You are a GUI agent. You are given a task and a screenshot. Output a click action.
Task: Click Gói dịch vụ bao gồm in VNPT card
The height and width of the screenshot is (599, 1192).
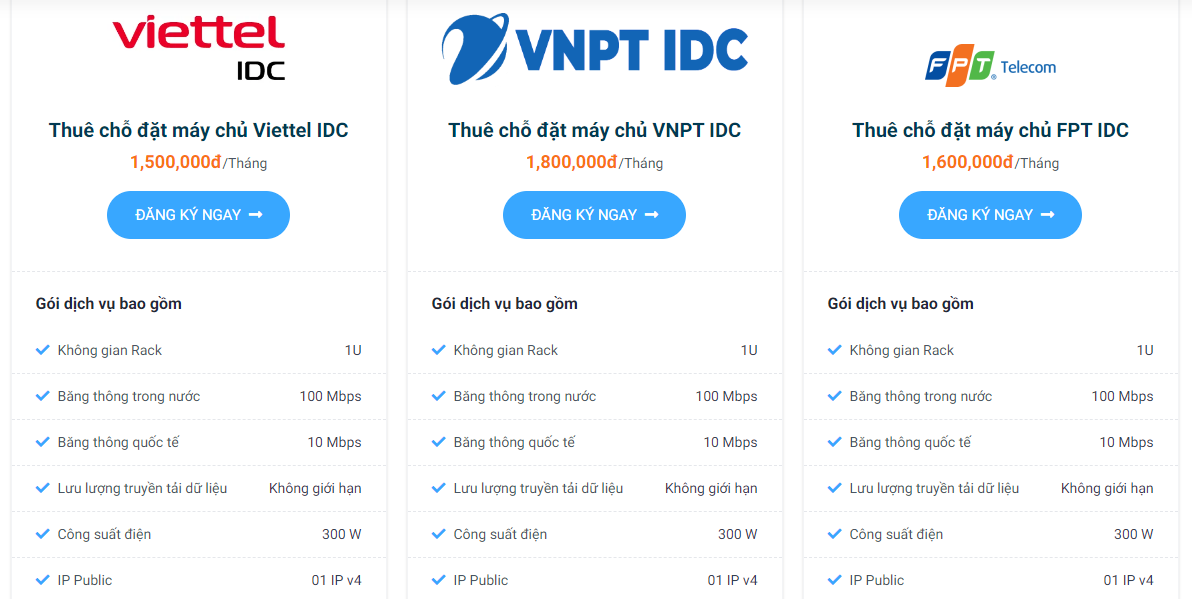[x=505, y=304]
